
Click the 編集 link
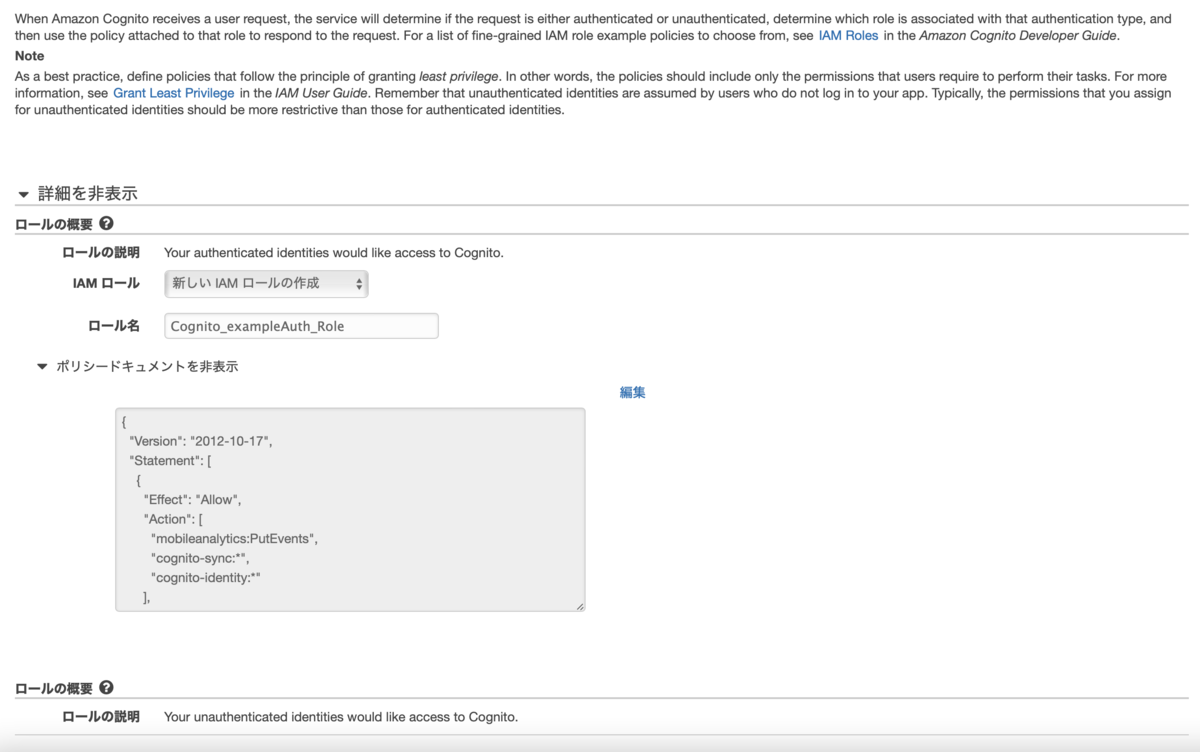[632, 392]
